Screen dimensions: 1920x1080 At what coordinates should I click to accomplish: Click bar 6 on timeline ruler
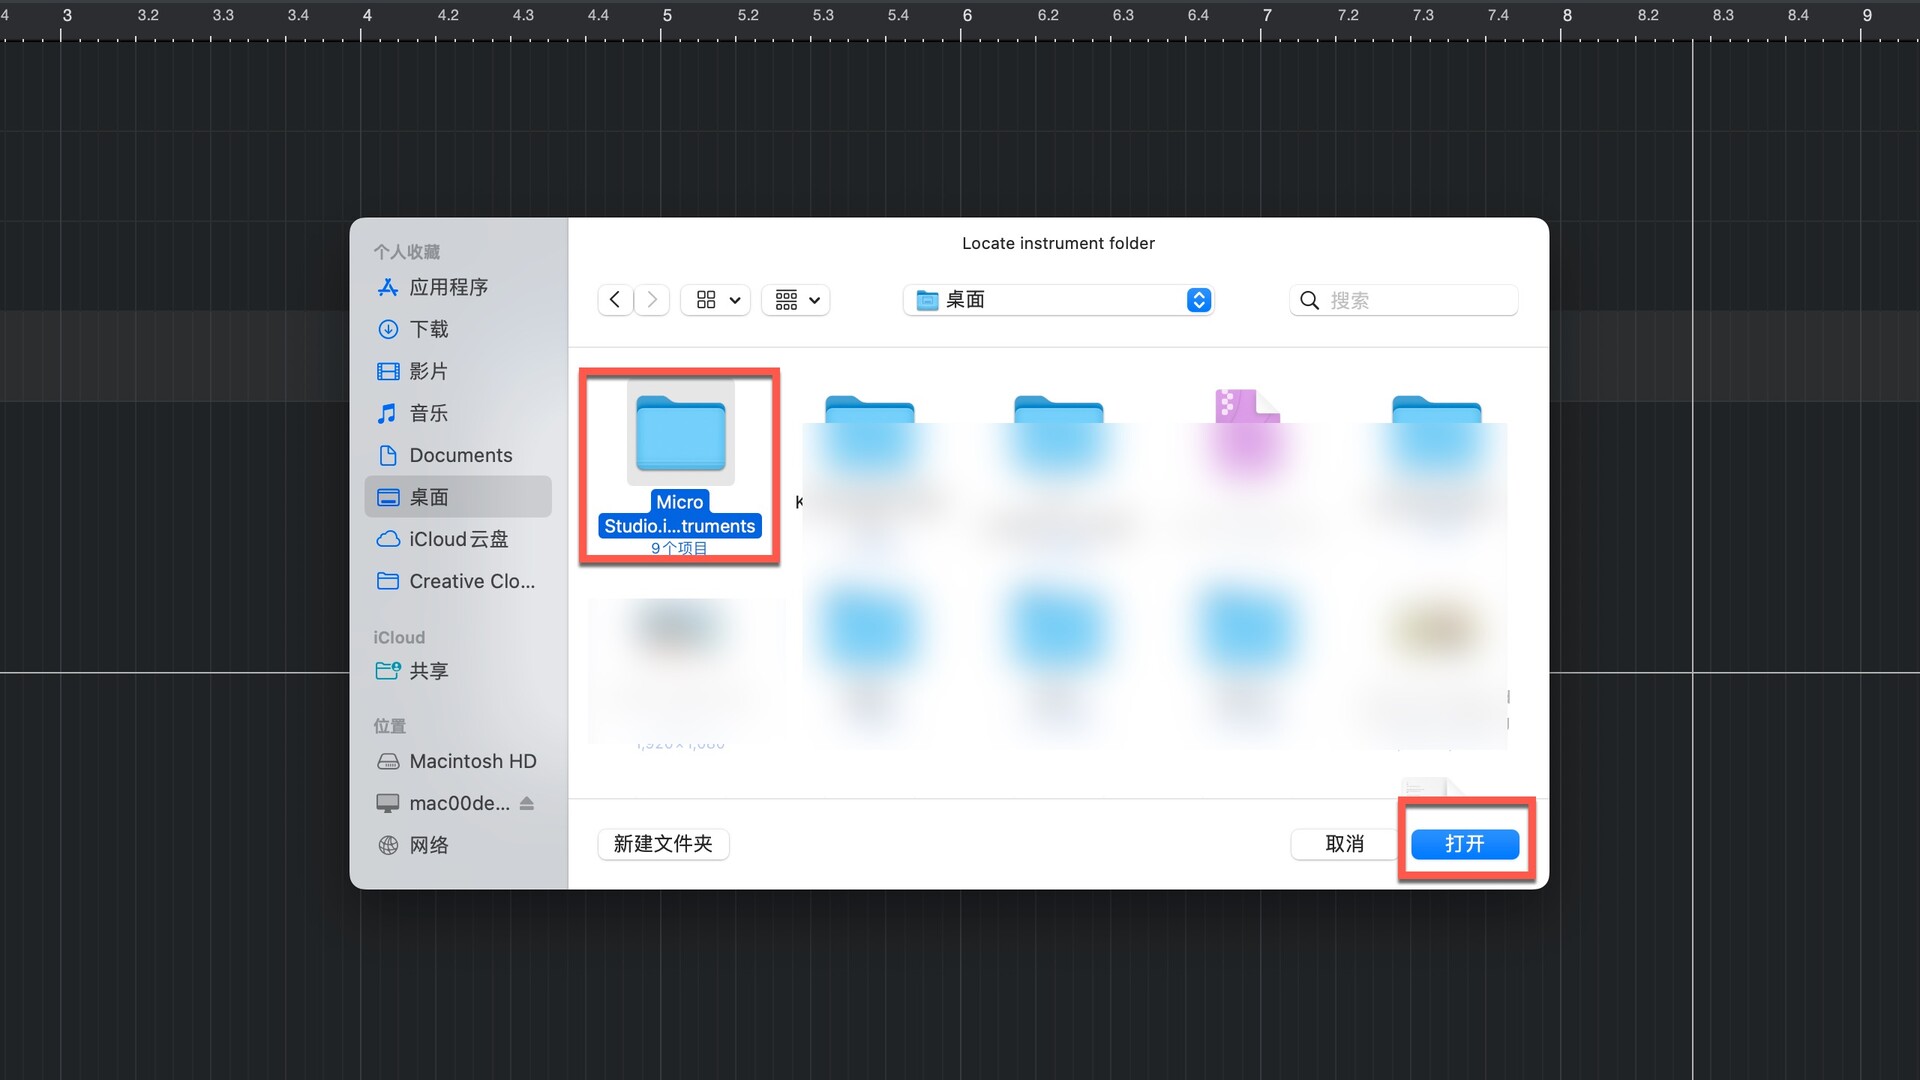tap(966, 16)
